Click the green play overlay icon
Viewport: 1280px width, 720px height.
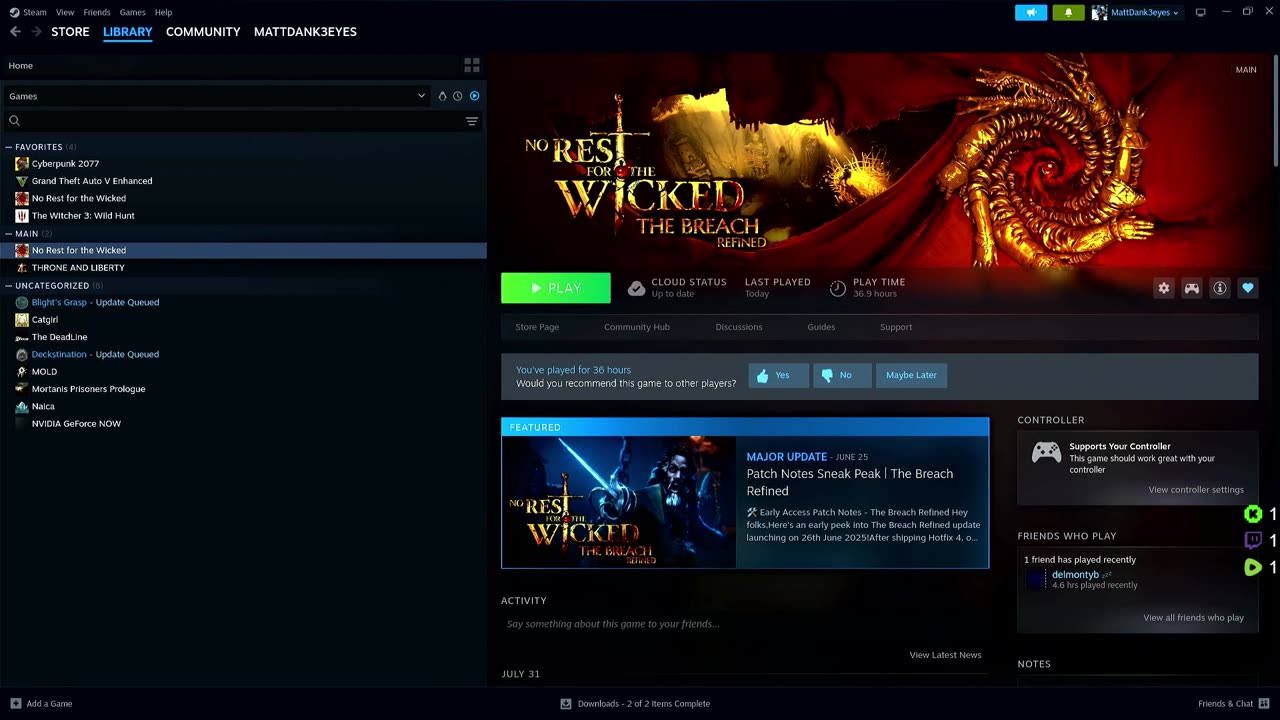1252,567
